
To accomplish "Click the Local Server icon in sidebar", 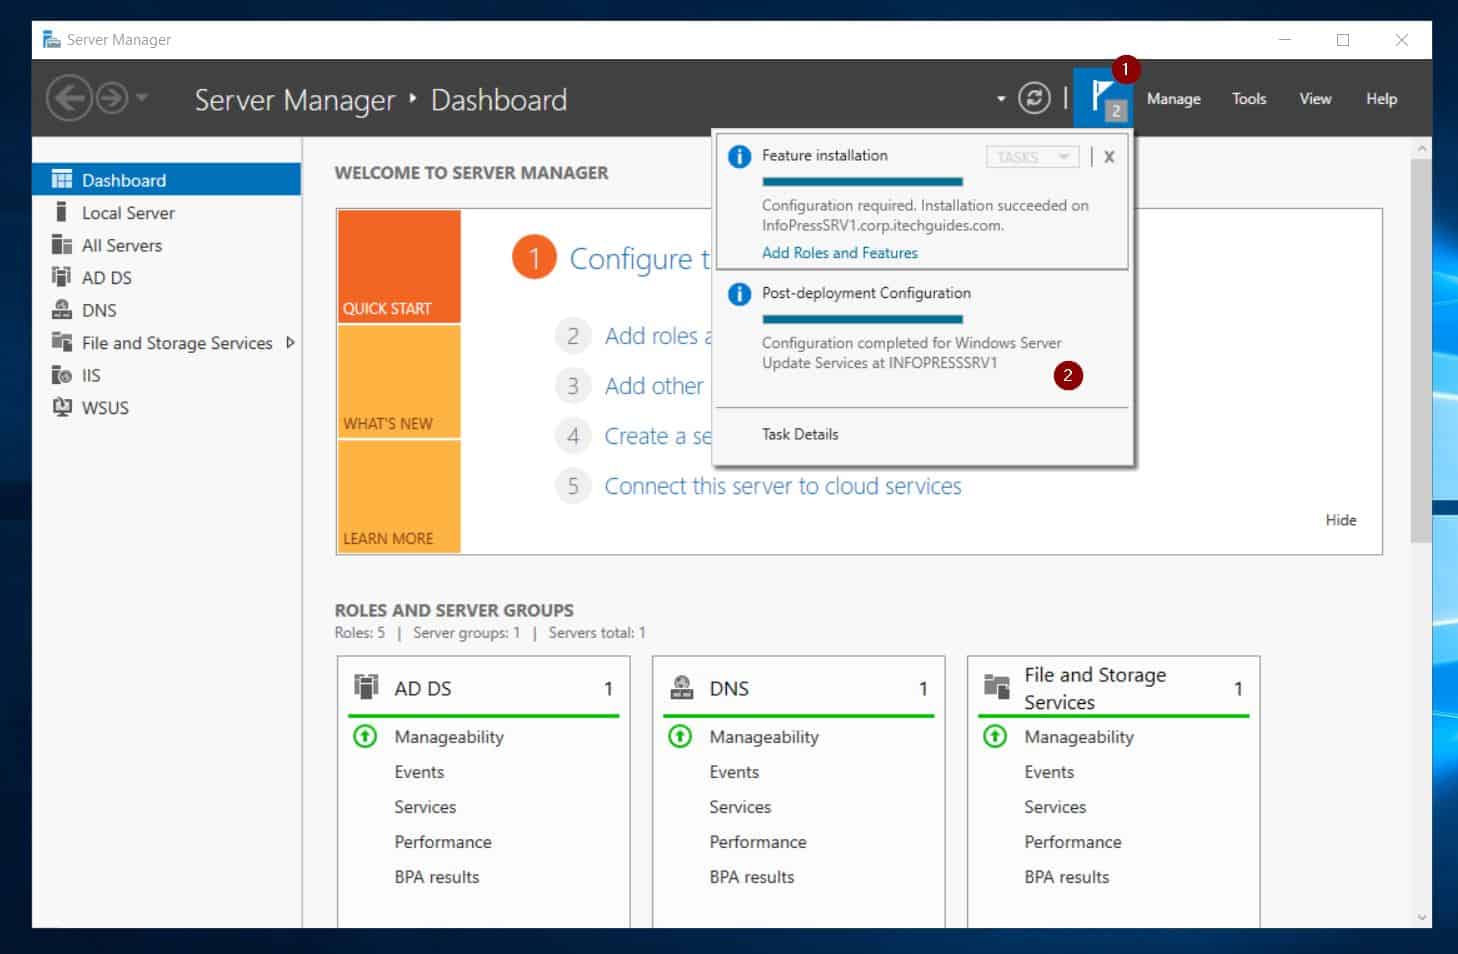I will coord(62,213).
